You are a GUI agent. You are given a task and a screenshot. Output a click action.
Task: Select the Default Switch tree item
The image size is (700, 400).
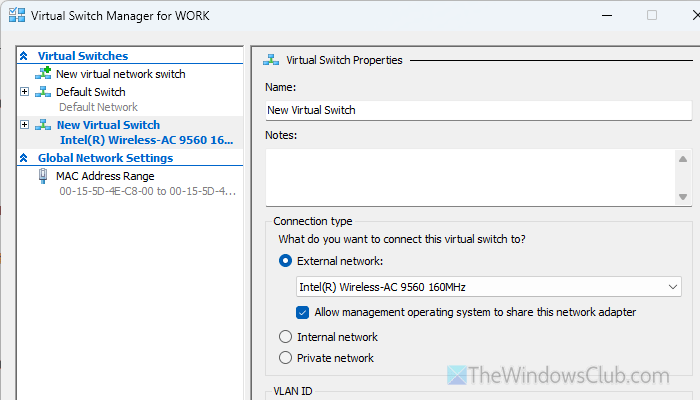click(91, 92)
